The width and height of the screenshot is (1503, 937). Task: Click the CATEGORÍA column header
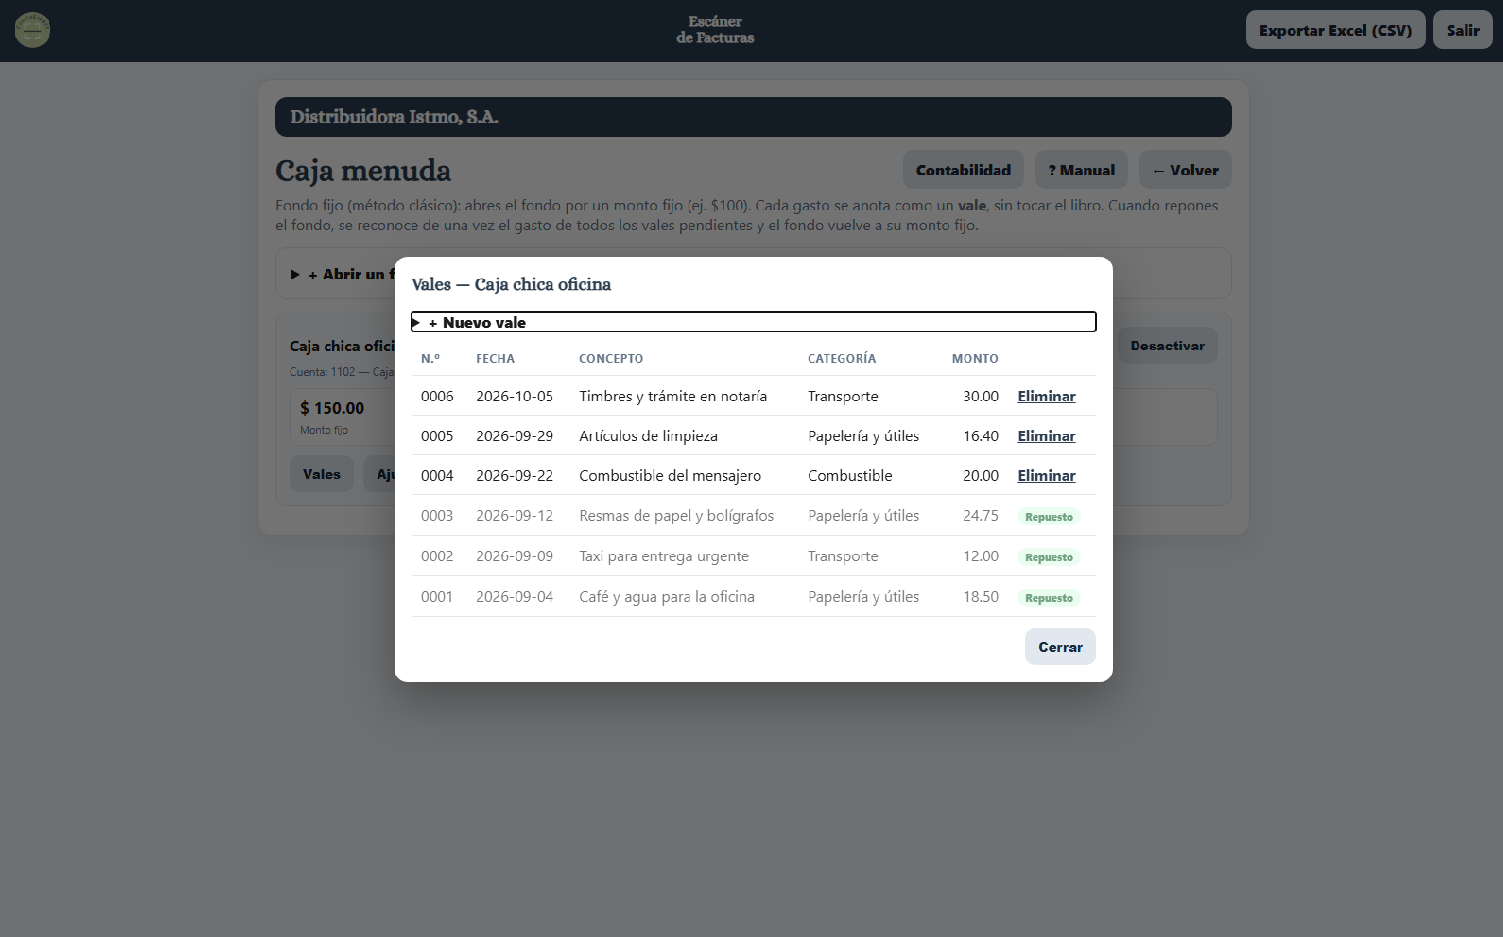[x=842, y=358]
